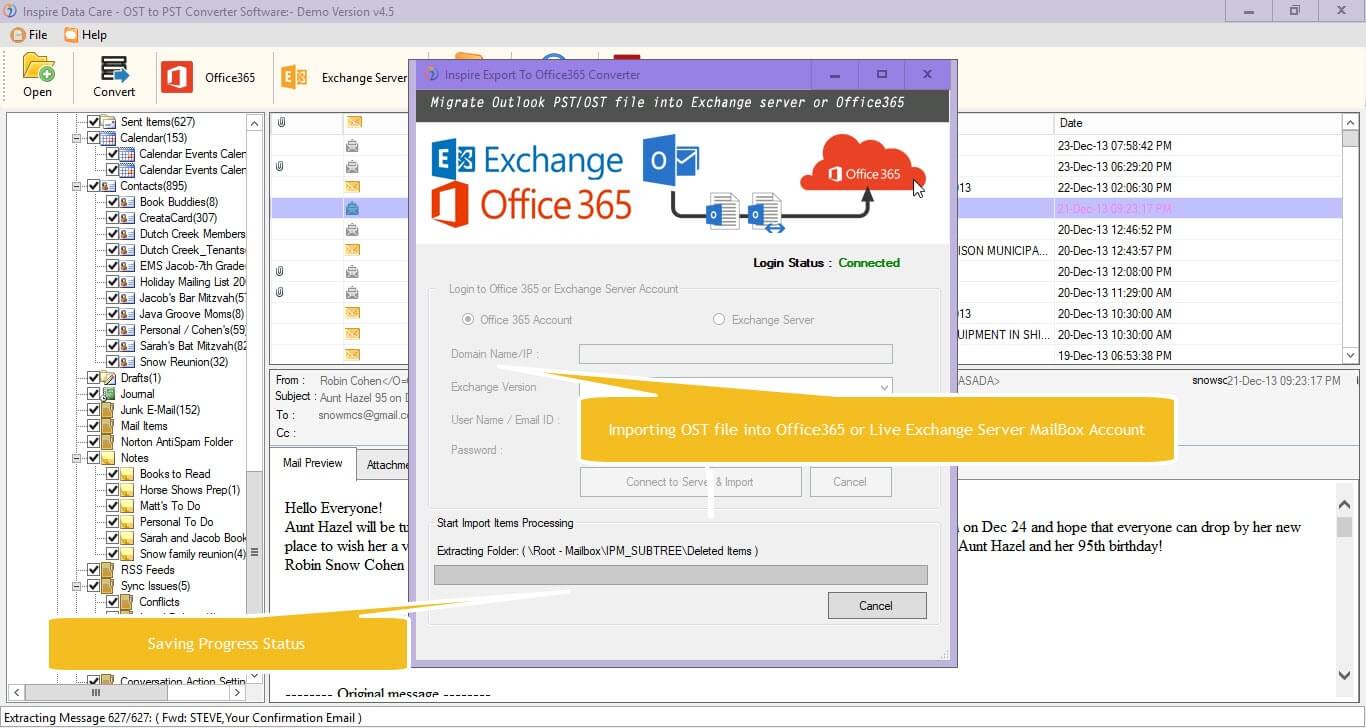Uncheck the Contacts(895) checkbox
Viewport: 1366px width, 728px height.
[94, 186]
